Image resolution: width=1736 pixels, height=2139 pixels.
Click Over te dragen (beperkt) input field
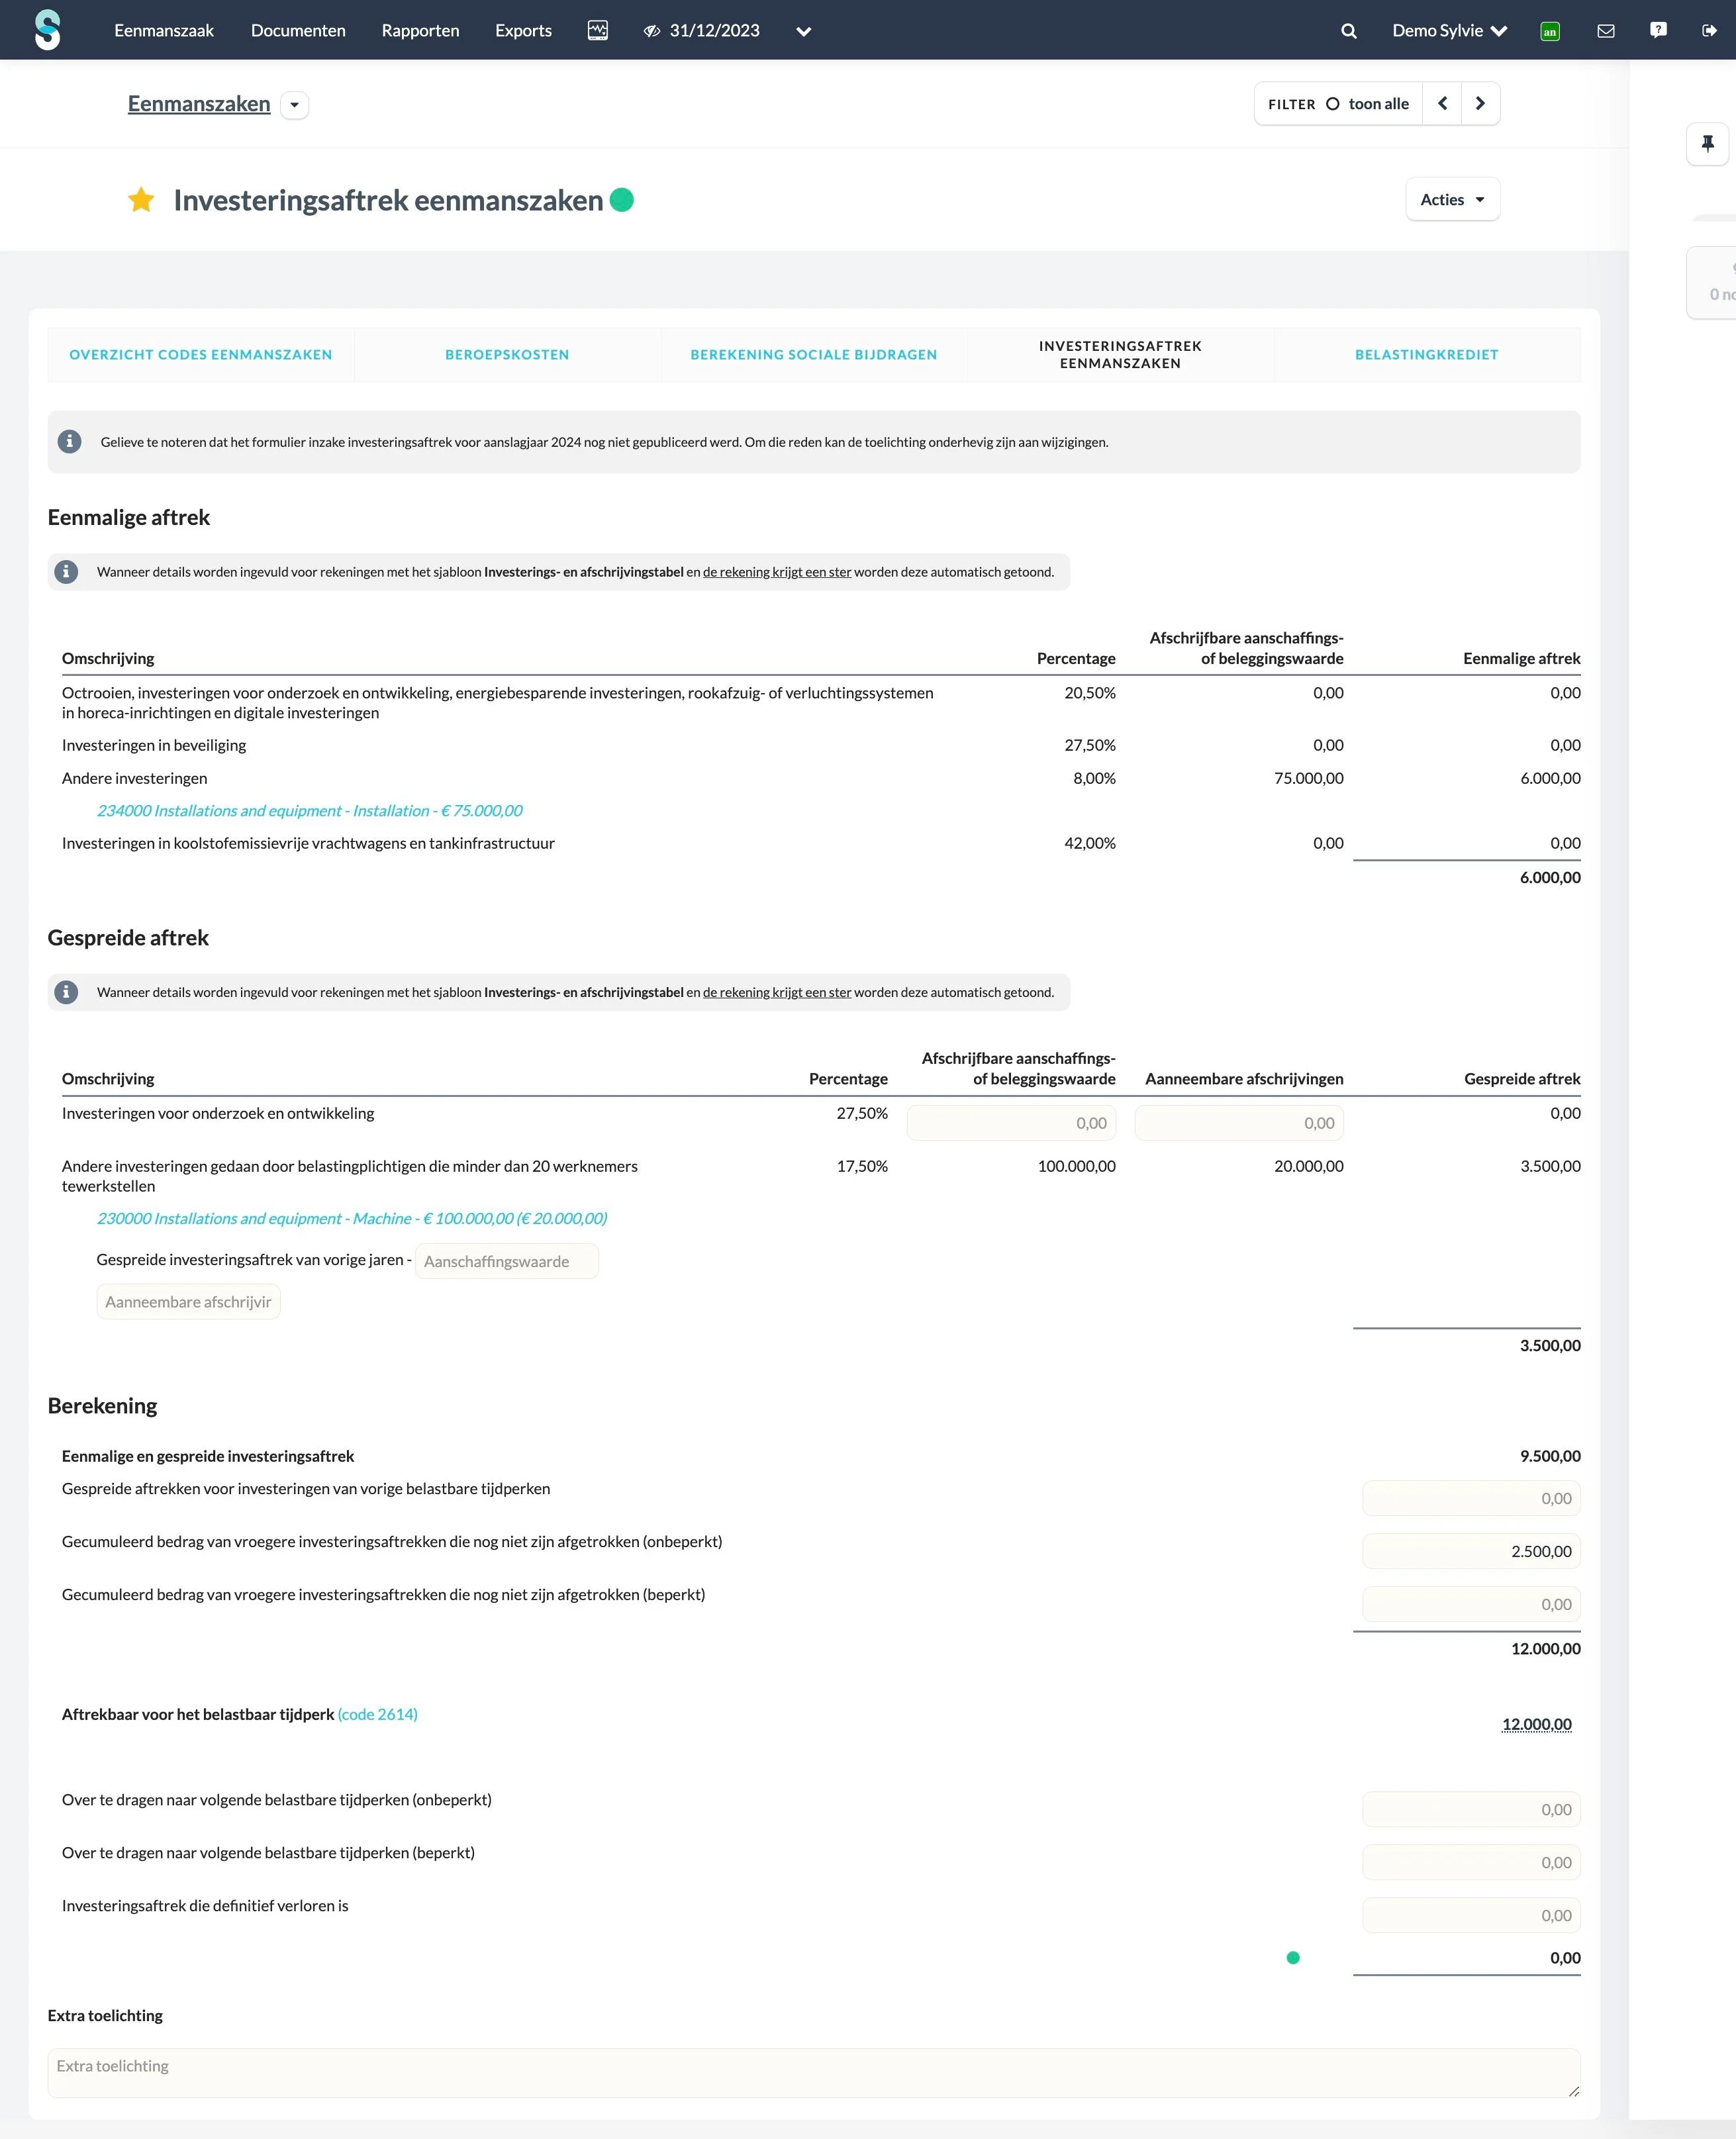[1471, 1862]
